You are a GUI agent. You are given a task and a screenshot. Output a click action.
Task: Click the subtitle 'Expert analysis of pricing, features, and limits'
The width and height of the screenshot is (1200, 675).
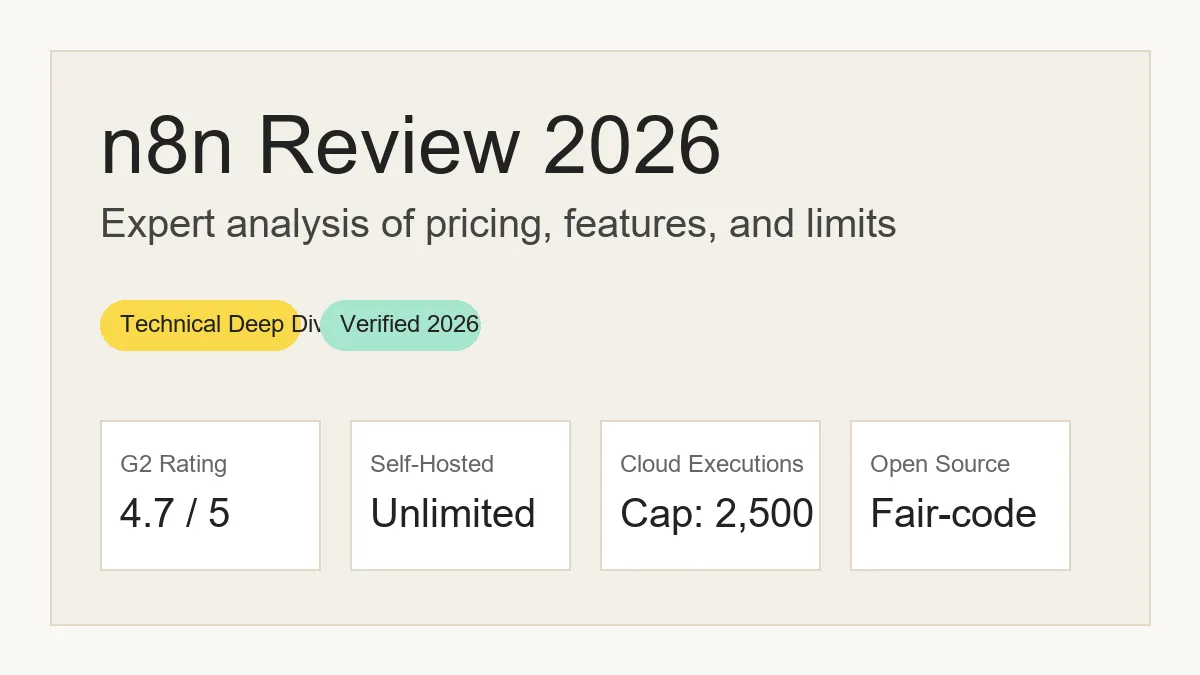pyautogui.click(x=498, y=223)
